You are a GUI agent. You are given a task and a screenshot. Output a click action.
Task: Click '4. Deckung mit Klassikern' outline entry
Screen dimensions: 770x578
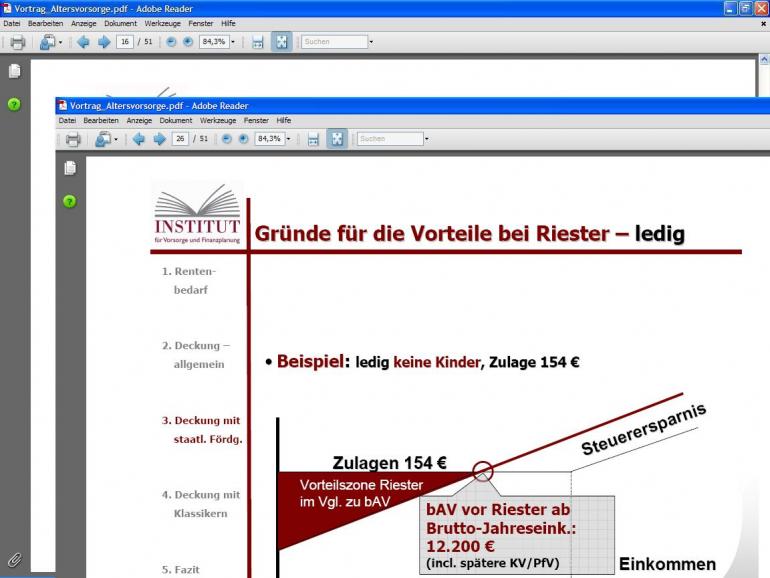pyautogui.click(x=201, y=504)
